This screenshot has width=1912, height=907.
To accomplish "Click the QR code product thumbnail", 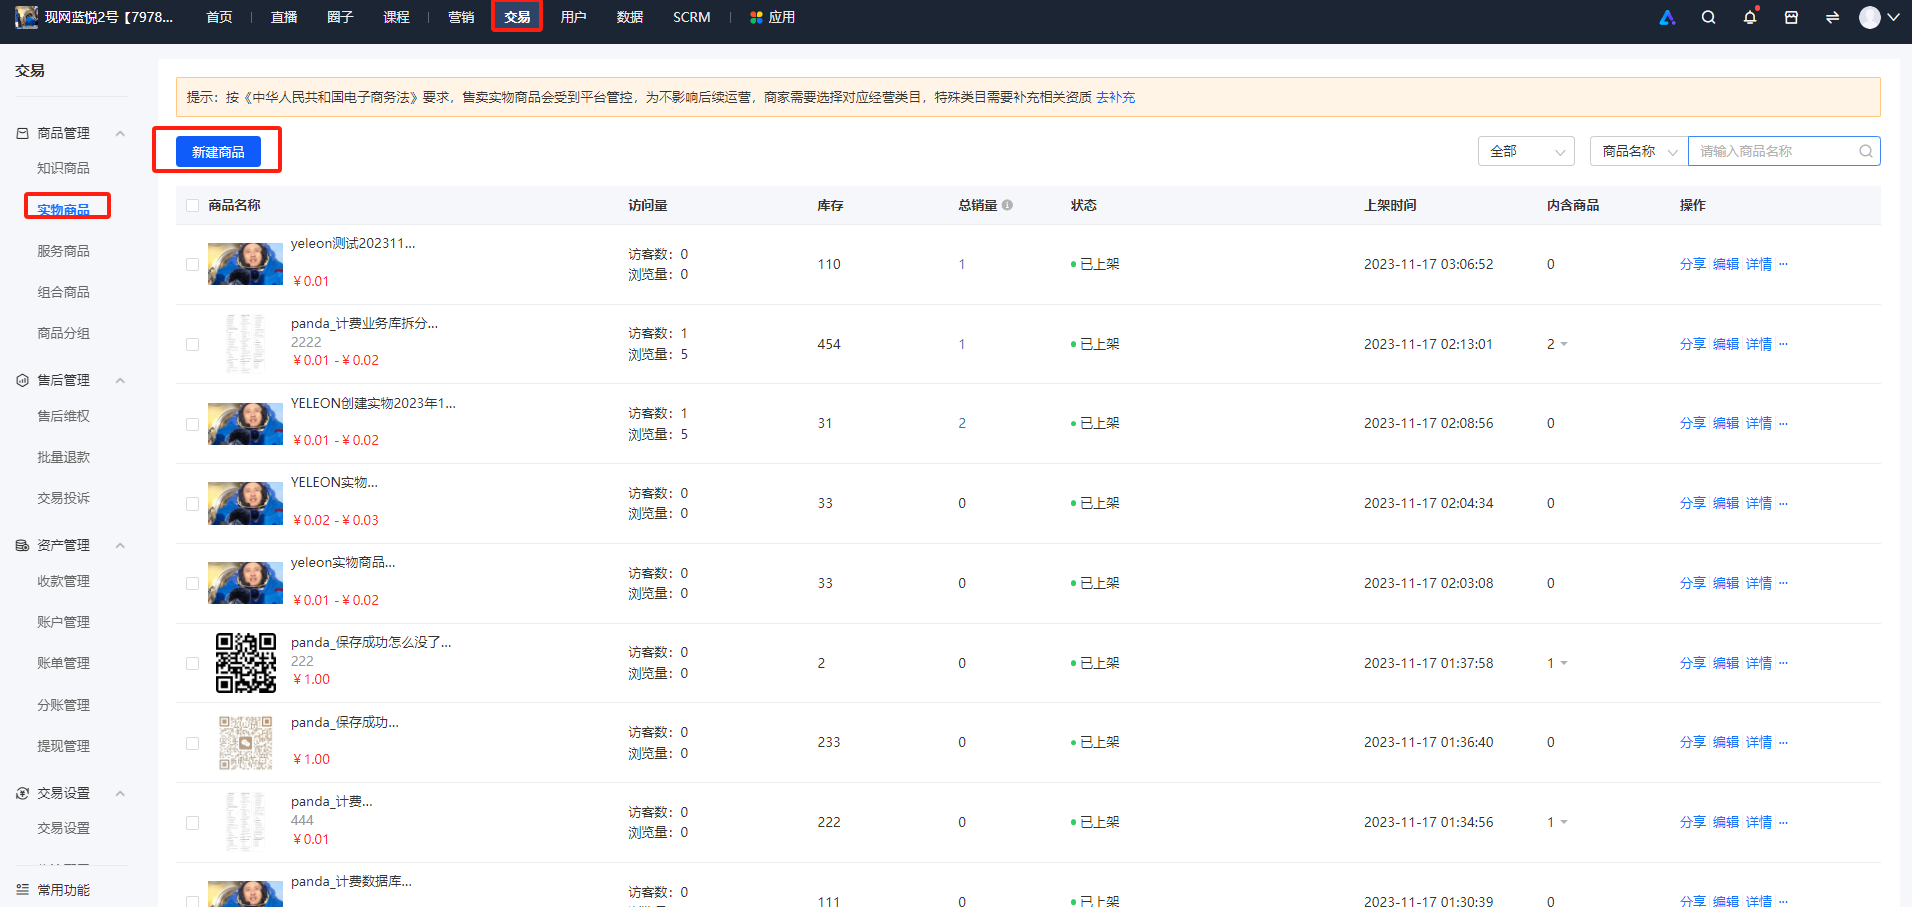I will [x=246, y=663].
